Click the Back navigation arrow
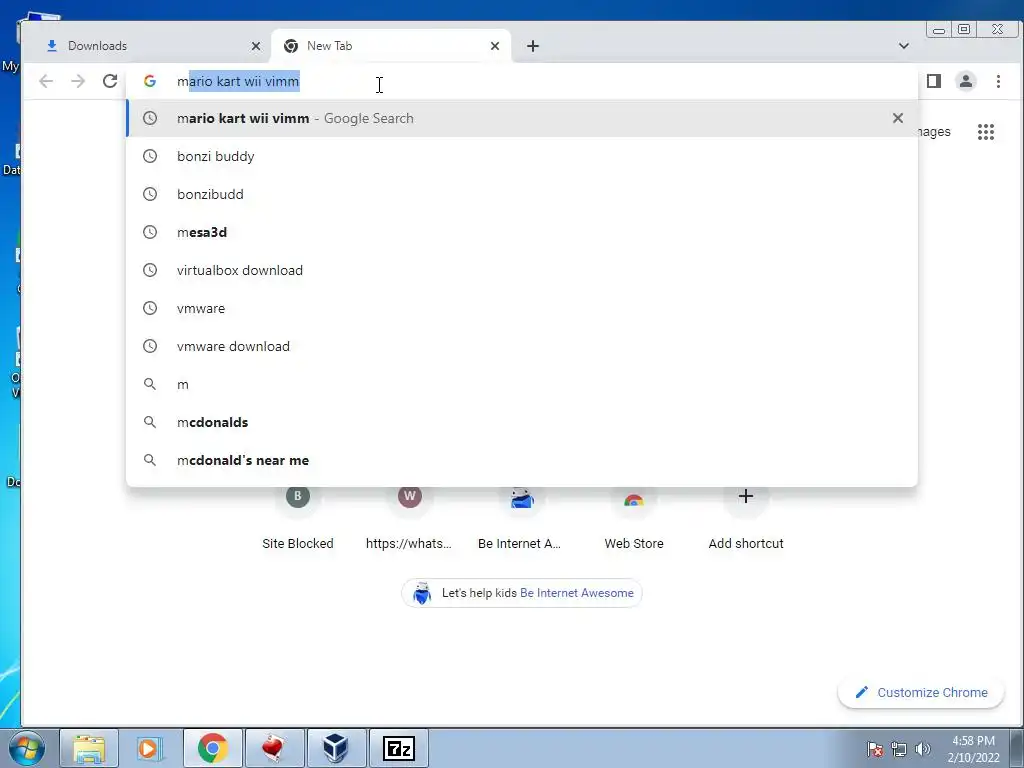Image resolution: width=1024 pixels, height=768 pixels. pyautogui.click(x=46, y=81)
